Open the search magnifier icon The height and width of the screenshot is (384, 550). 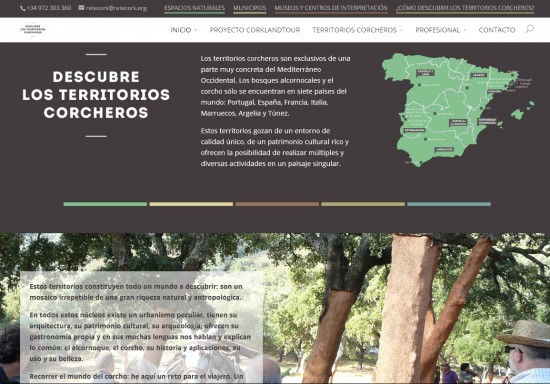pyautogui.click(x=530, y=29)
